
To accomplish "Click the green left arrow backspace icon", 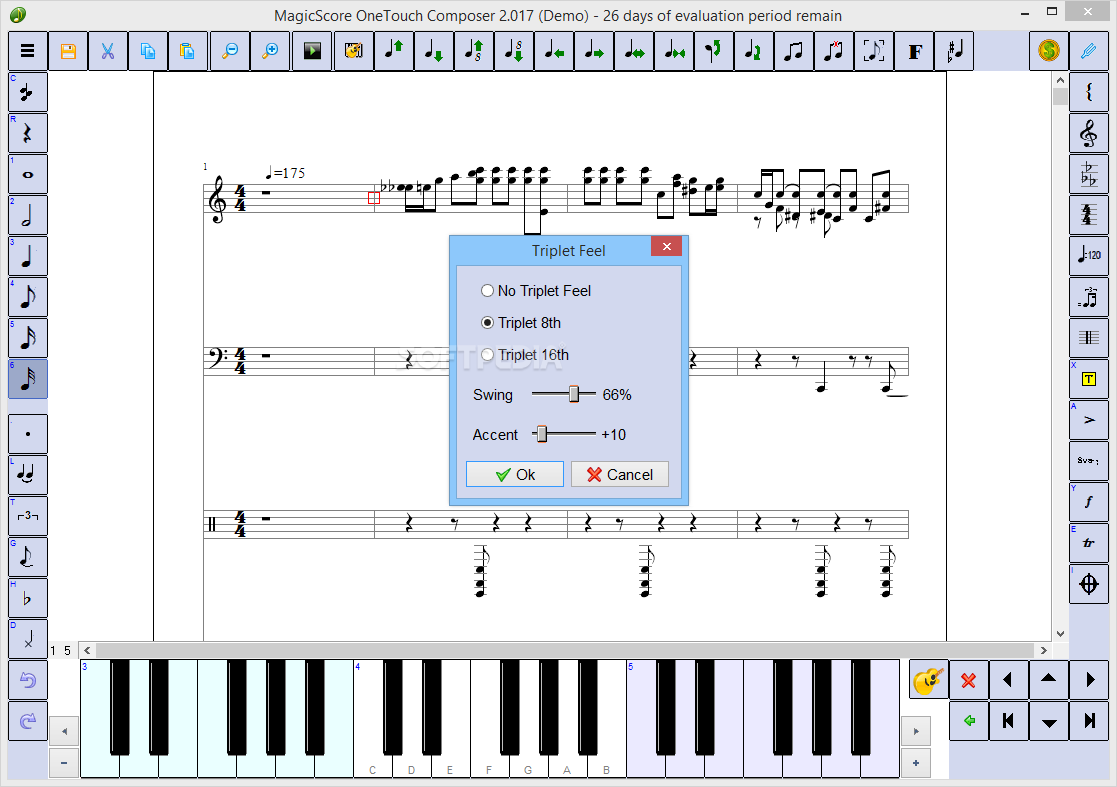I will click(968, 721).
